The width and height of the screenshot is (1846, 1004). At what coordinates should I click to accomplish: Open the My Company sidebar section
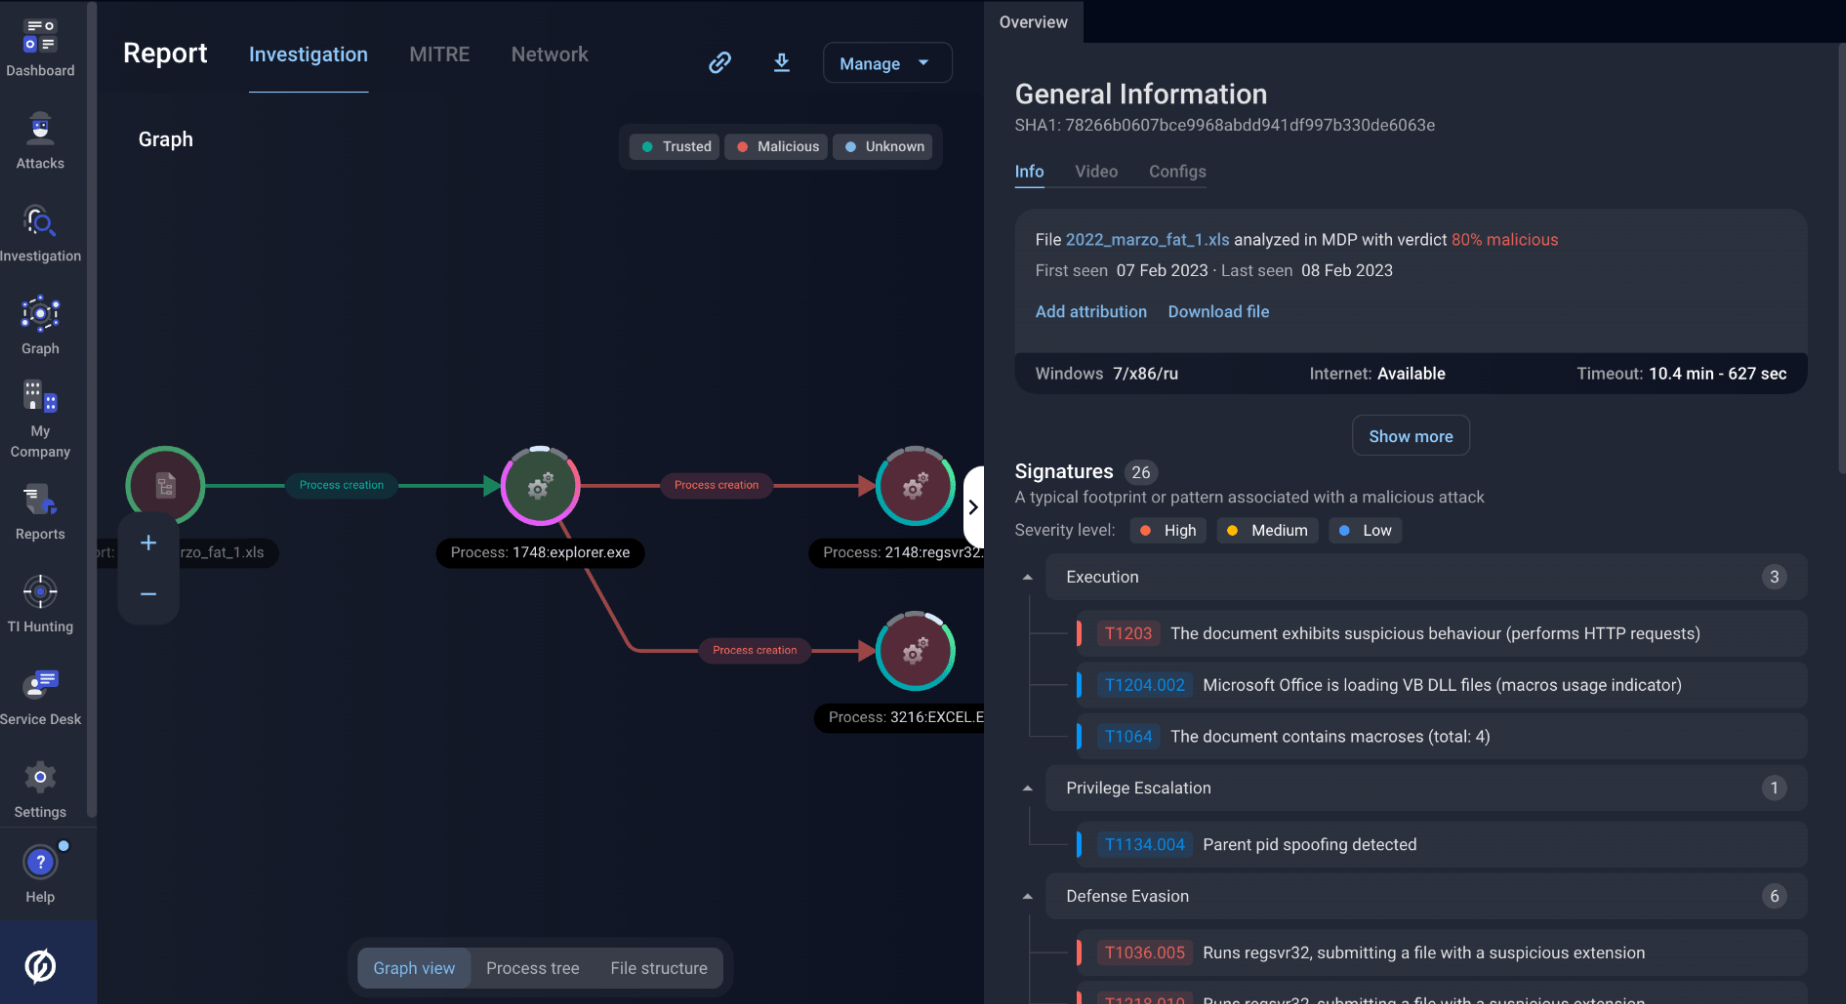click(40, 413)
